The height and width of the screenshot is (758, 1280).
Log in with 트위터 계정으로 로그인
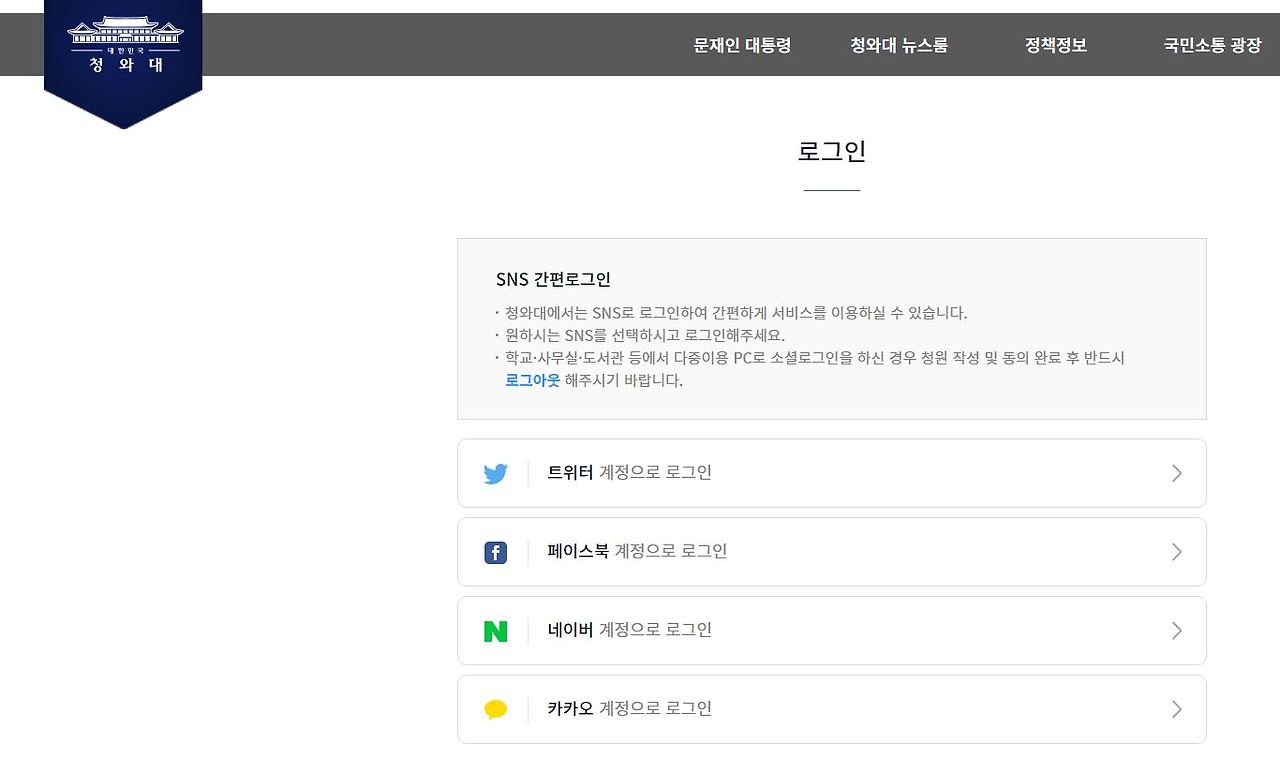(832, 473)
